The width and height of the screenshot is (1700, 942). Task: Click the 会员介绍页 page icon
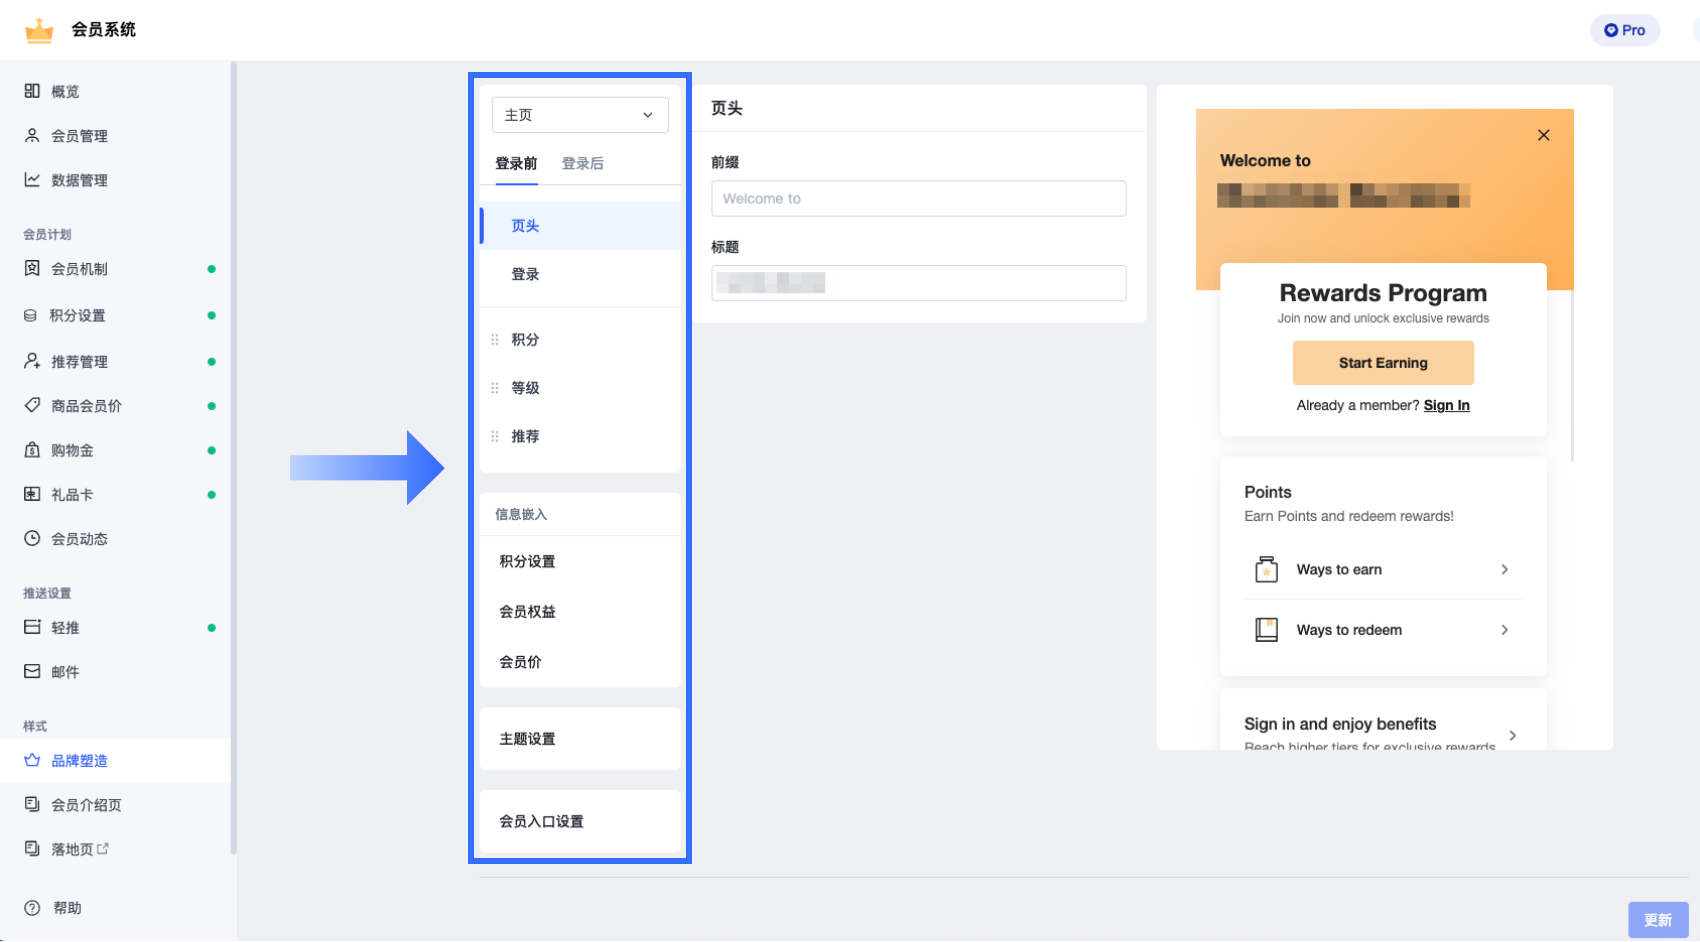(x=32, y=804)
